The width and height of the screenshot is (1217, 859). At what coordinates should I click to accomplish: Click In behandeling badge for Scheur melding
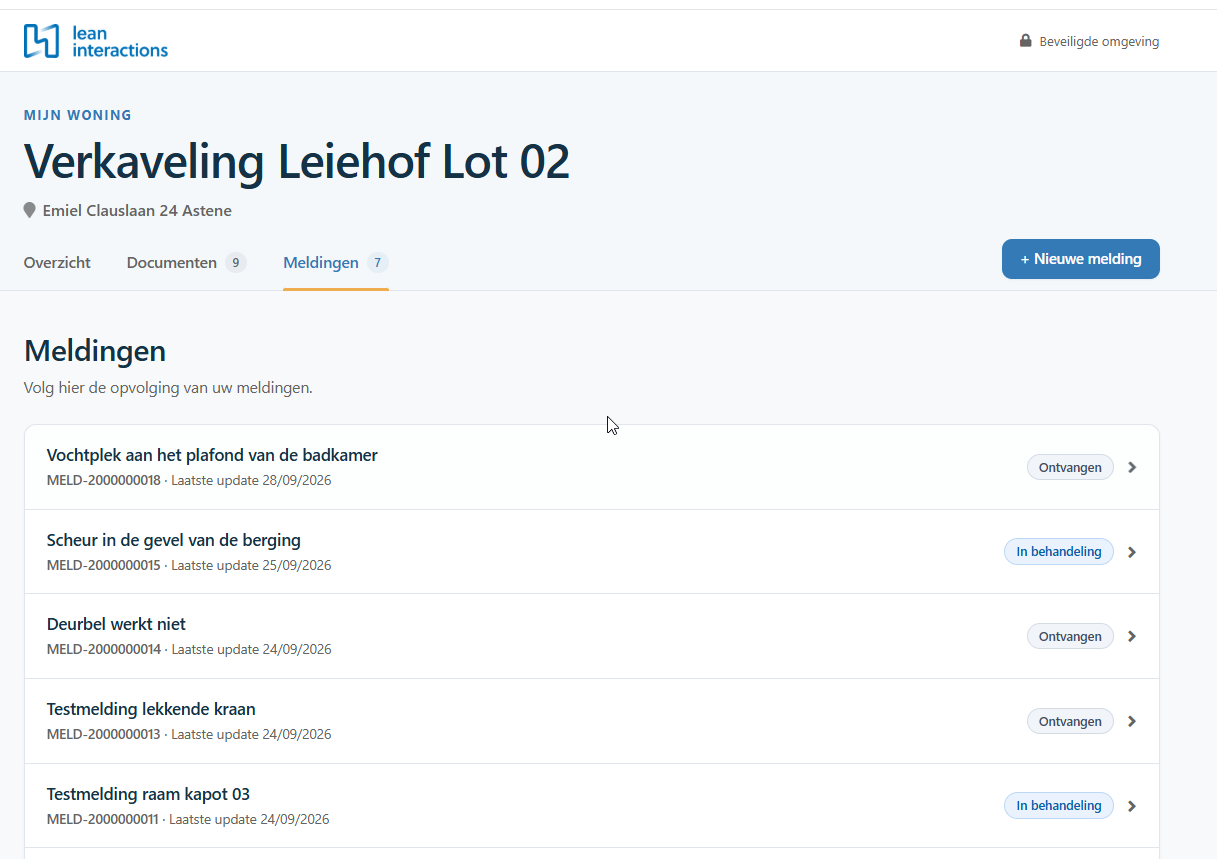pos(1059,552)
